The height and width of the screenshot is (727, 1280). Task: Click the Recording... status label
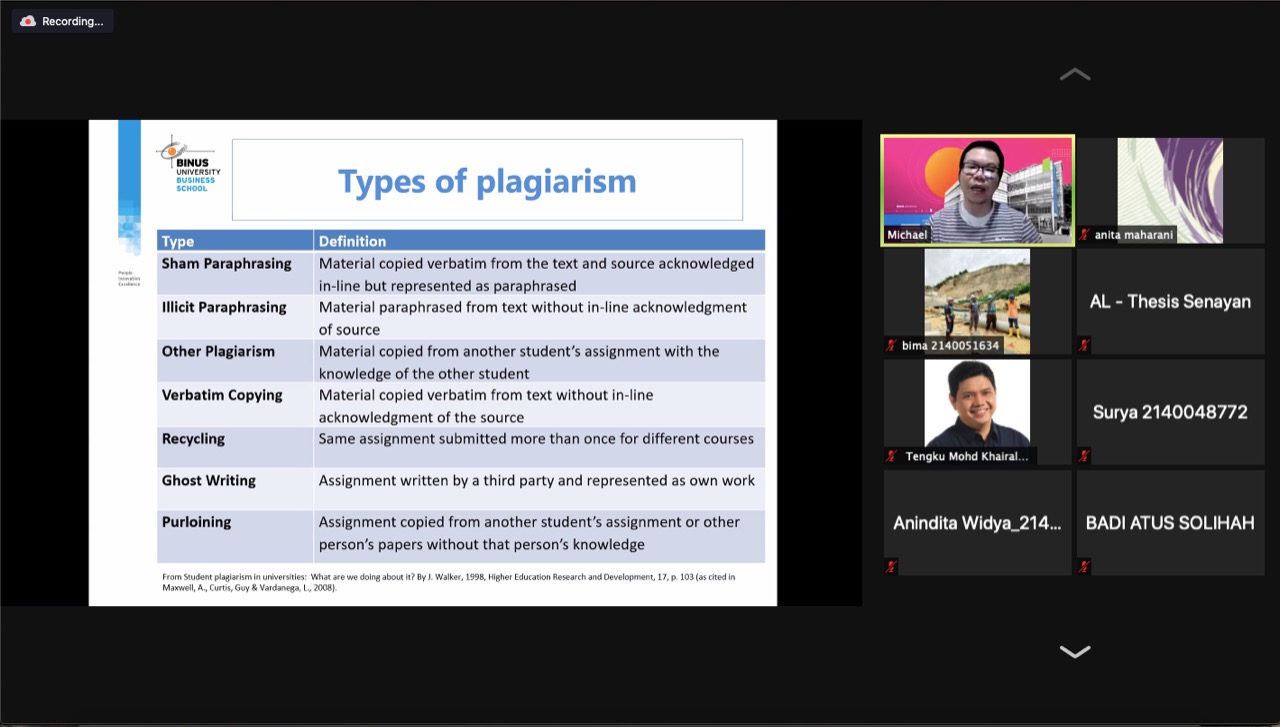click(x=72, y=21)
